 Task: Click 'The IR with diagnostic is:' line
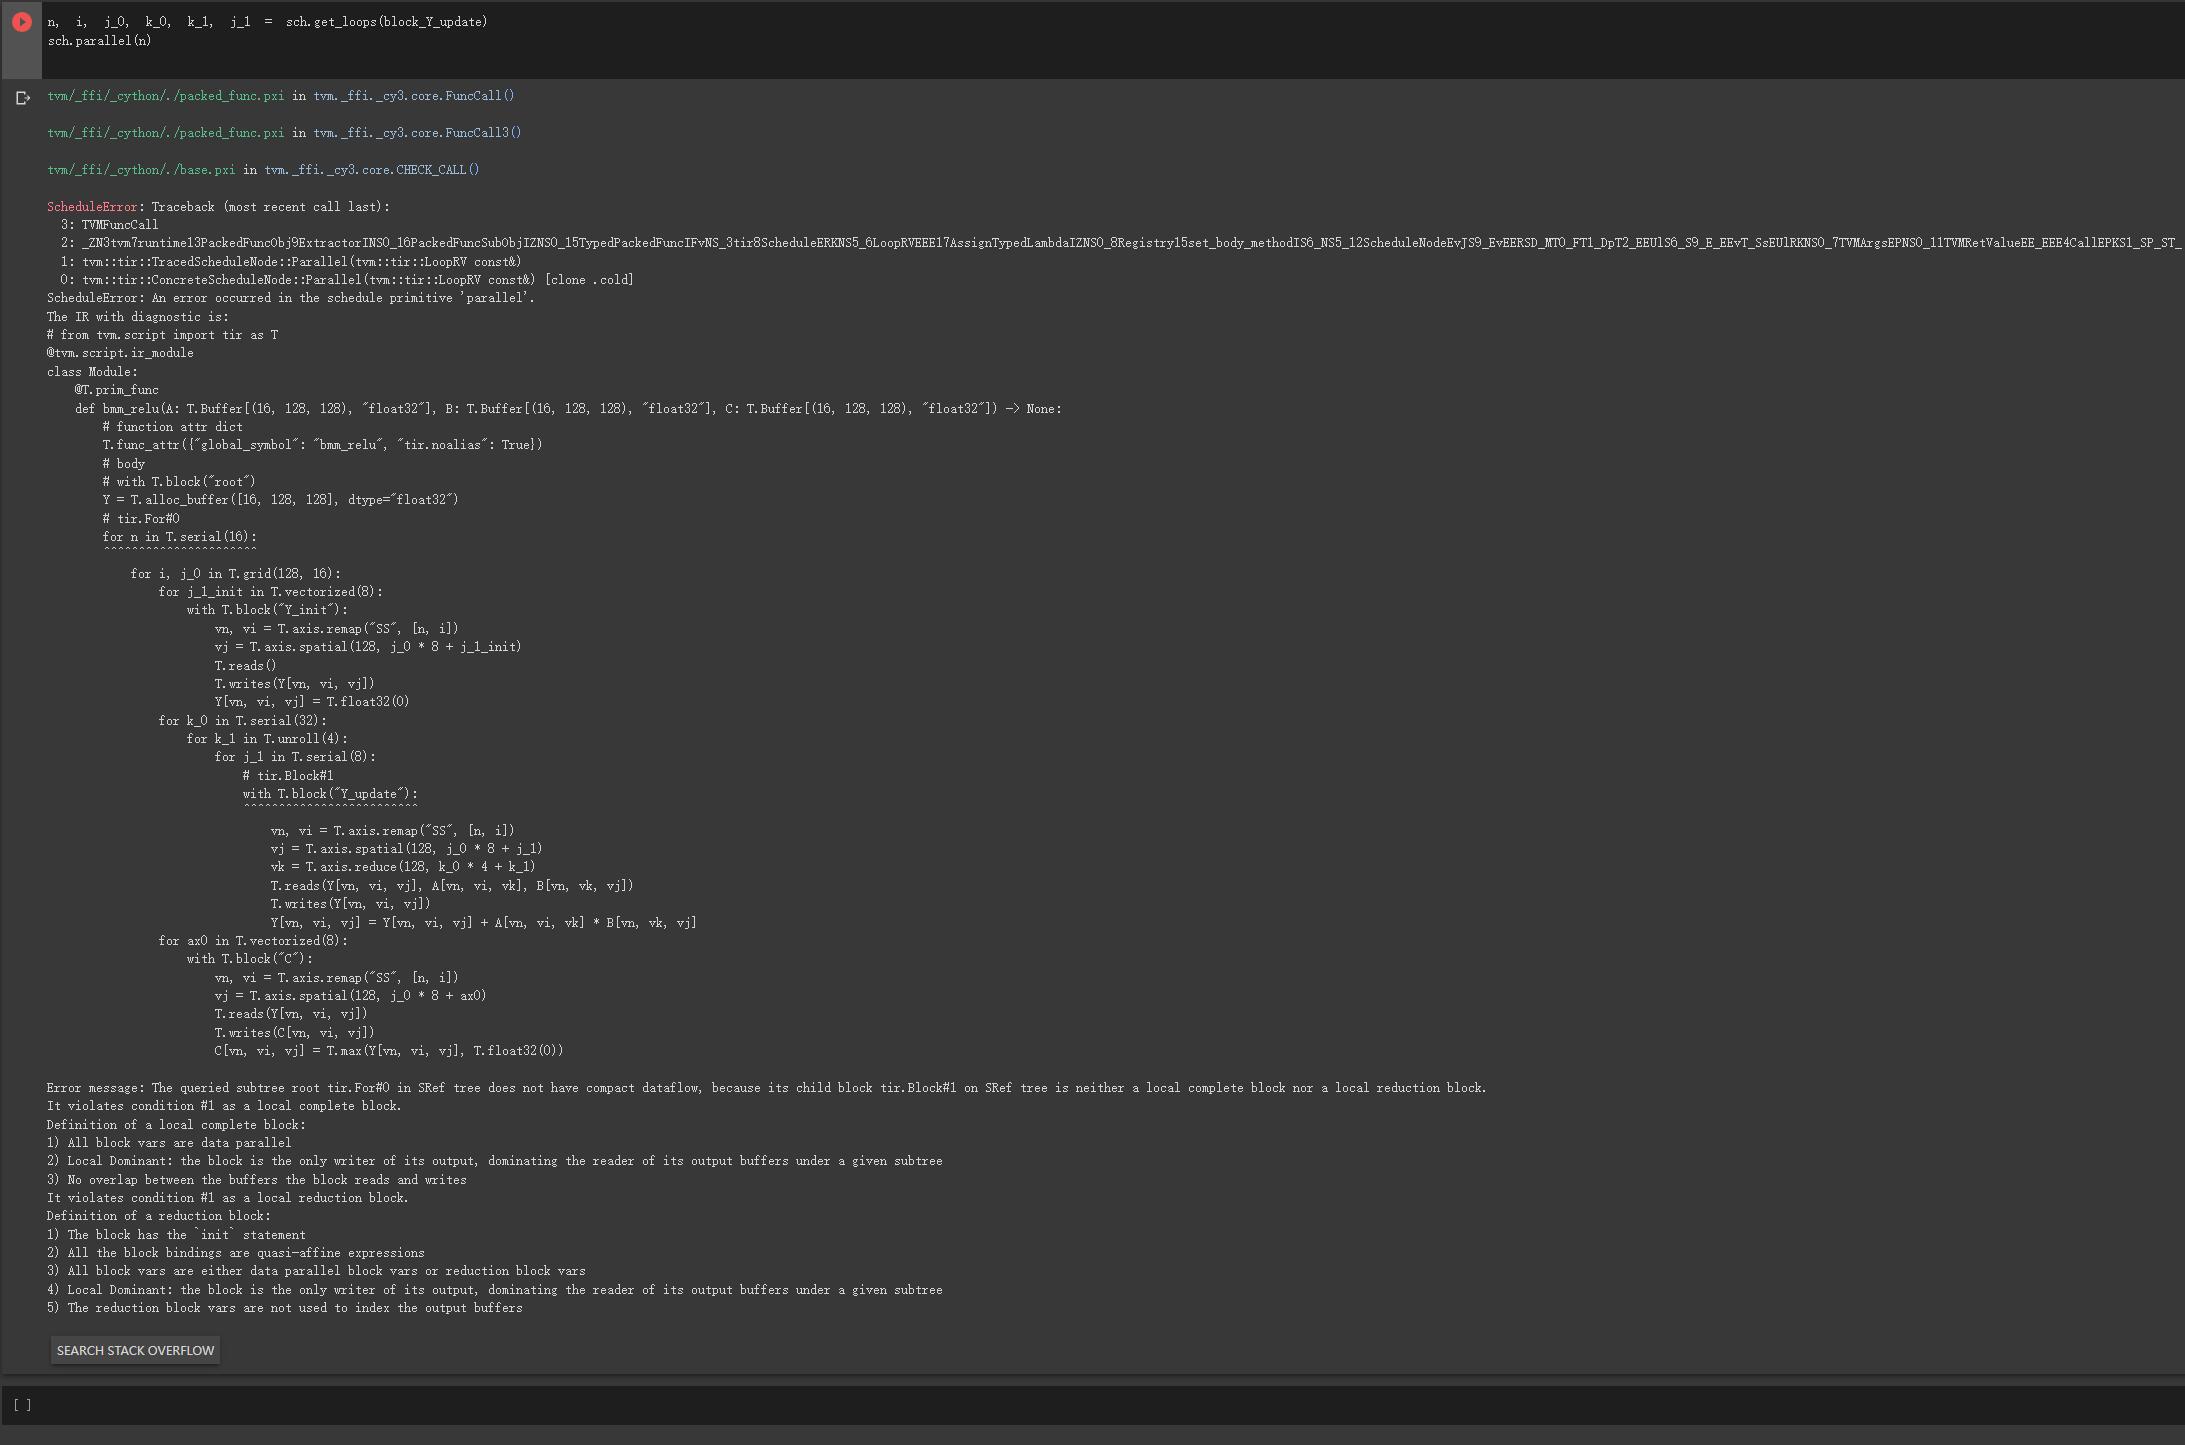click(x=138, y=317)
